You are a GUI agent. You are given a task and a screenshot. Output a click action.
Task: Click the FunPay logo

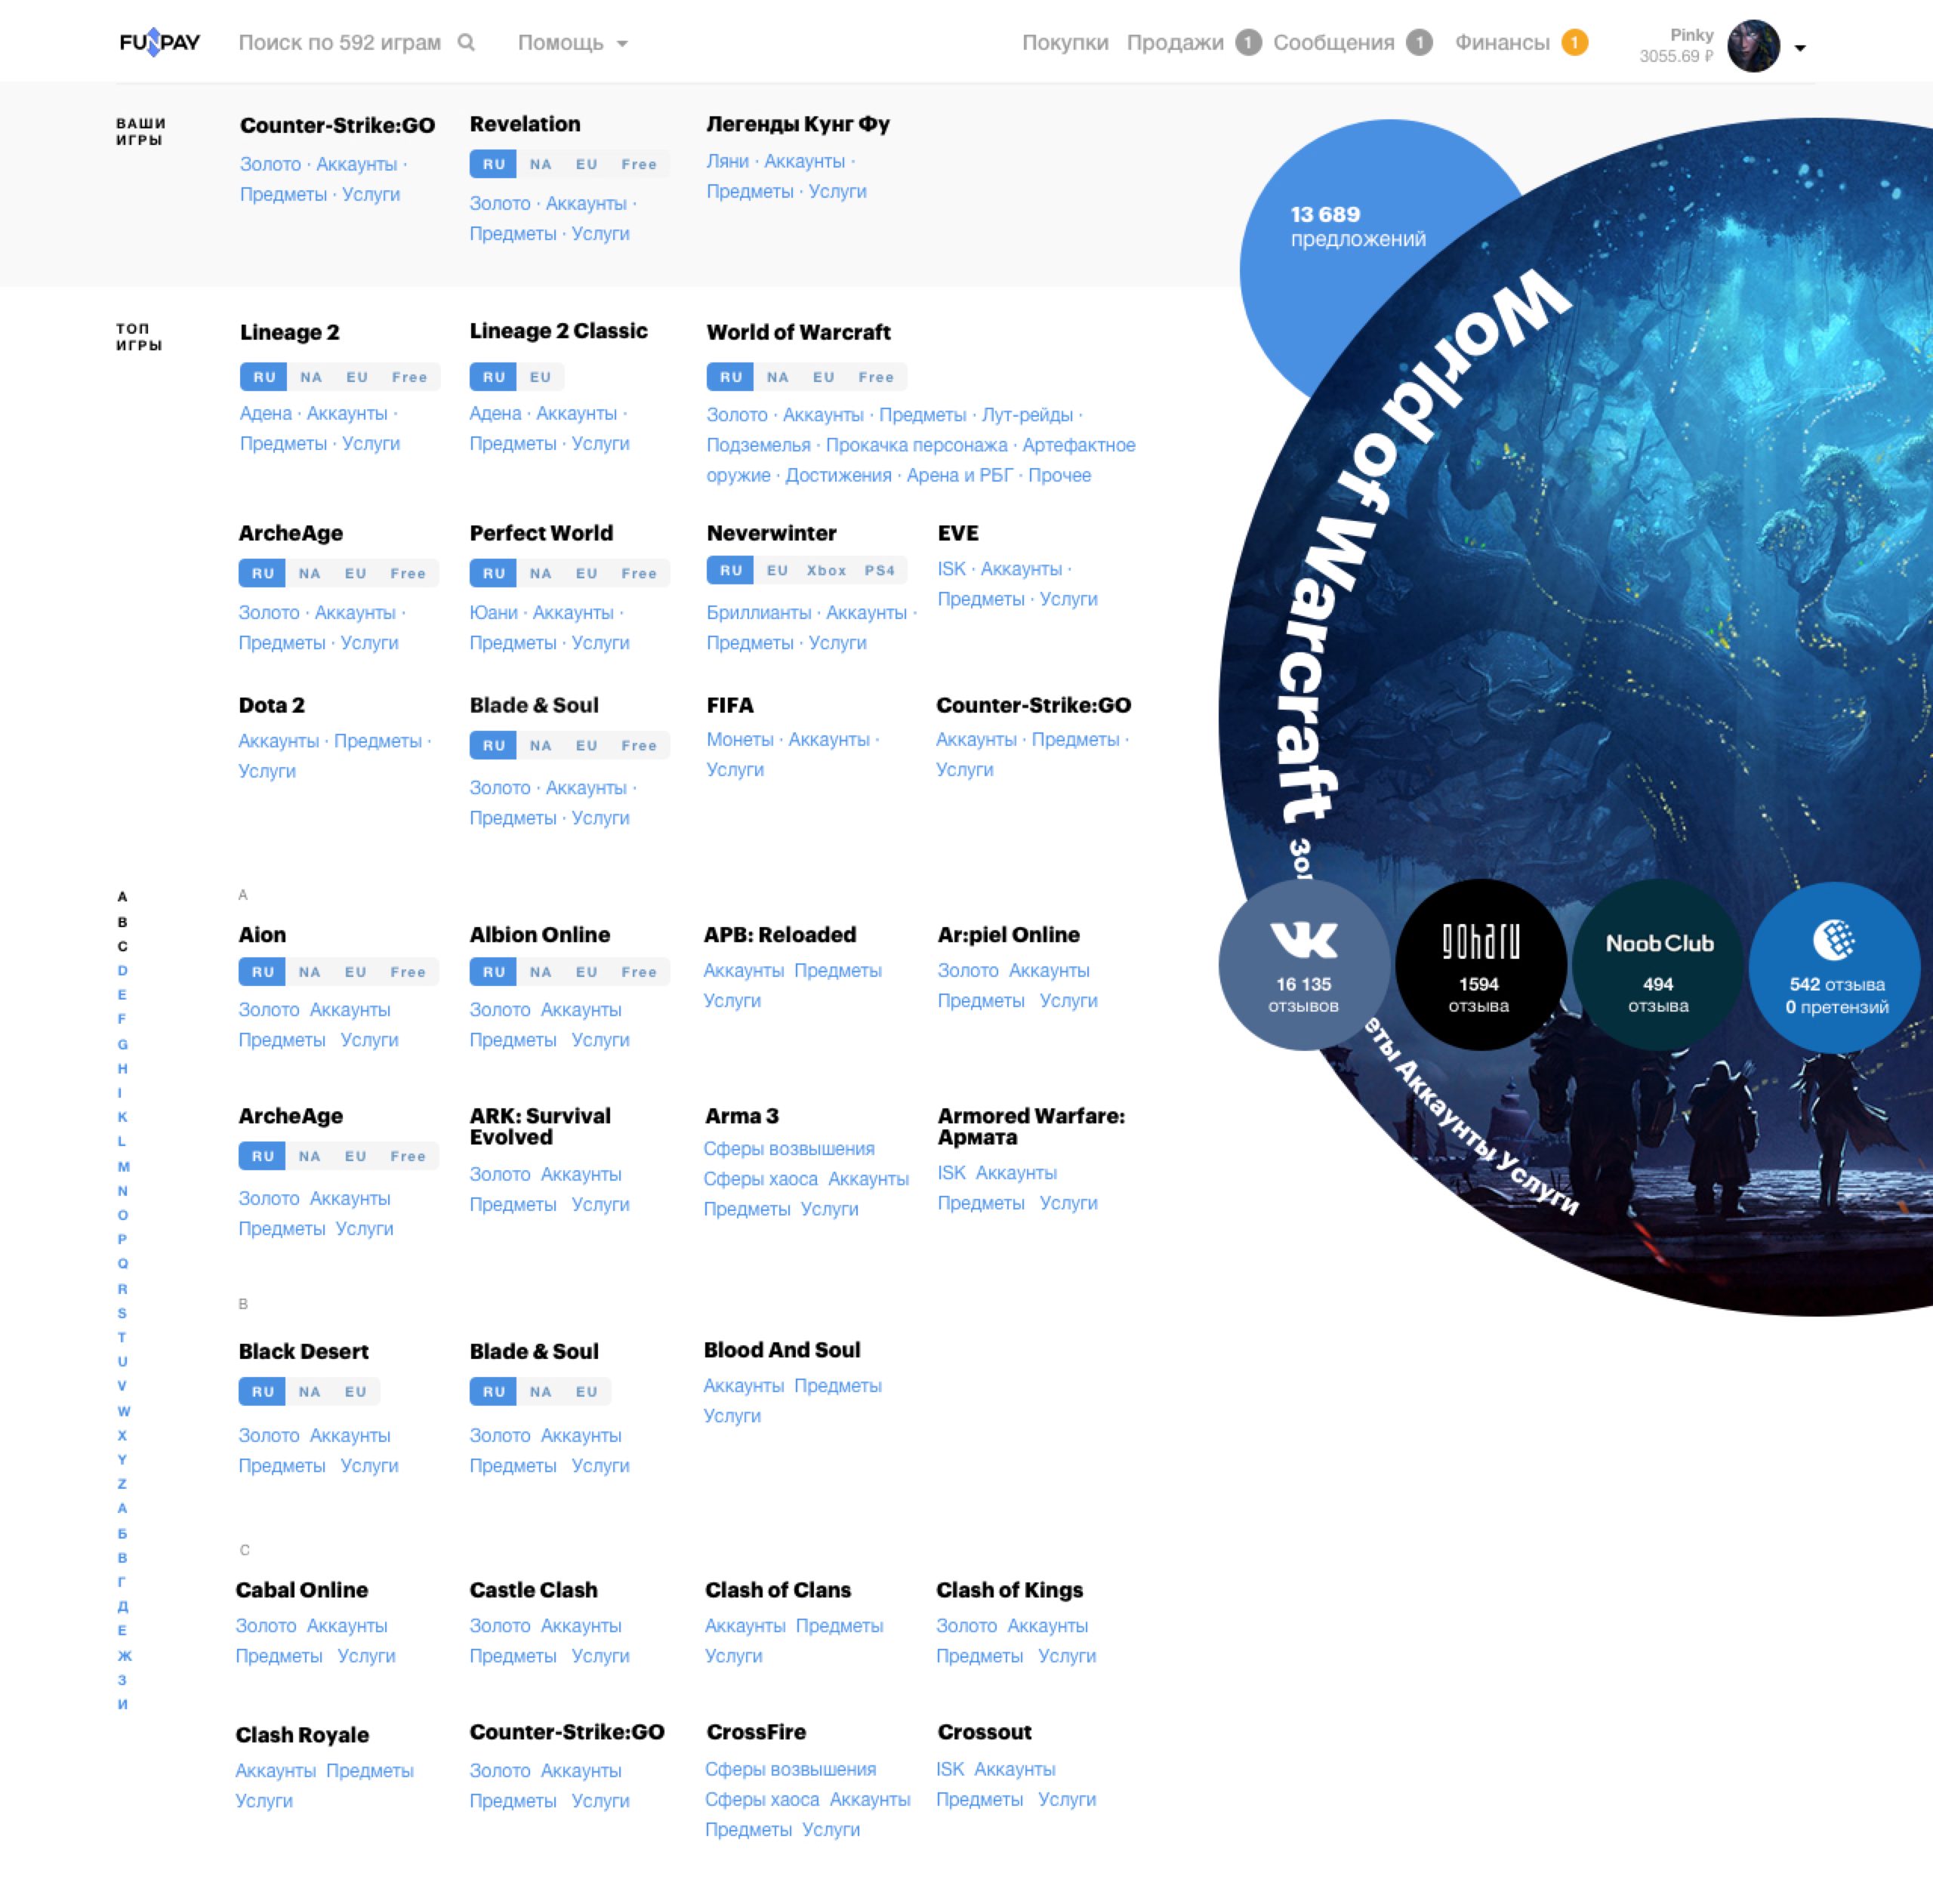(x=159, y=42)
